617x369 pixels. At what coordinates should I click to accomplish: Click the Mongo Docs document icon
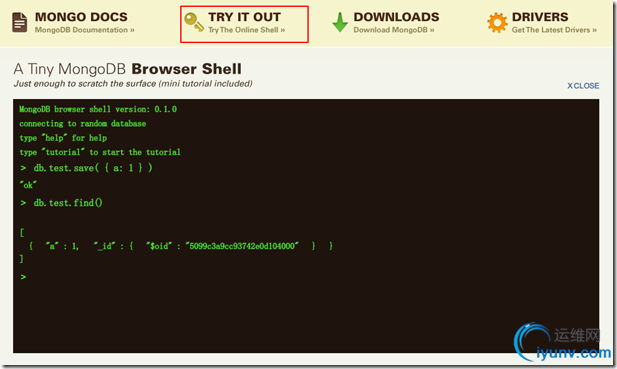point(20,22)
